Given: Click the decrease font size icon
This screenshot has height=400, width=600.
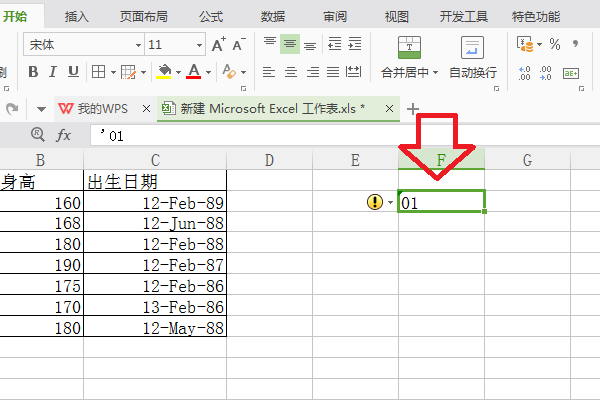Looking at the screenshot, I should [x=239, y=45].
